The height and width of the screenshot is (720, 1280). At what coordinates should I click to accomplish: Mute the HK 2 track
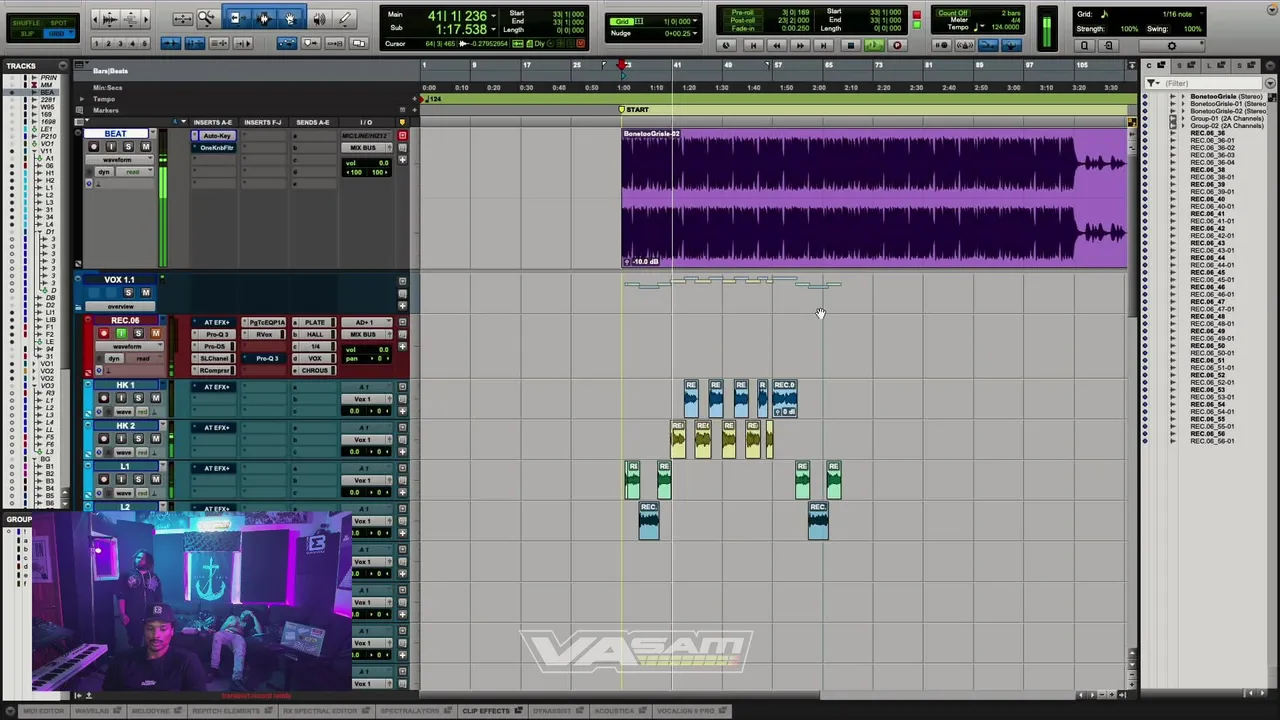[x=155, y=439]
